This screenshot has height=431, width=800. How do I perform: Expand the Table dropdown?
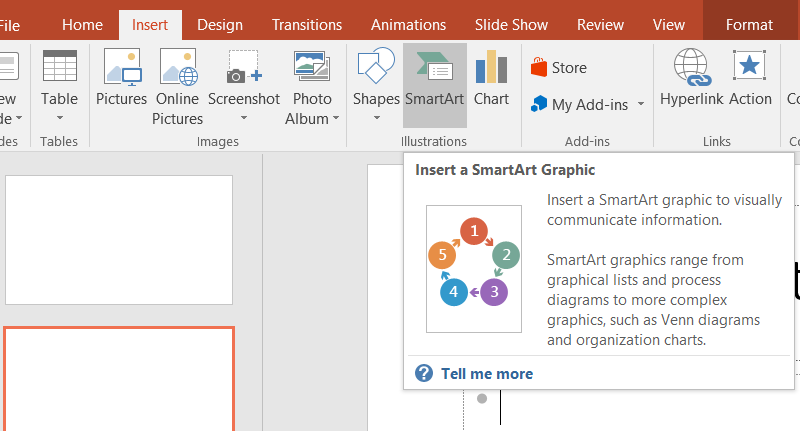[x=59, y=118]
